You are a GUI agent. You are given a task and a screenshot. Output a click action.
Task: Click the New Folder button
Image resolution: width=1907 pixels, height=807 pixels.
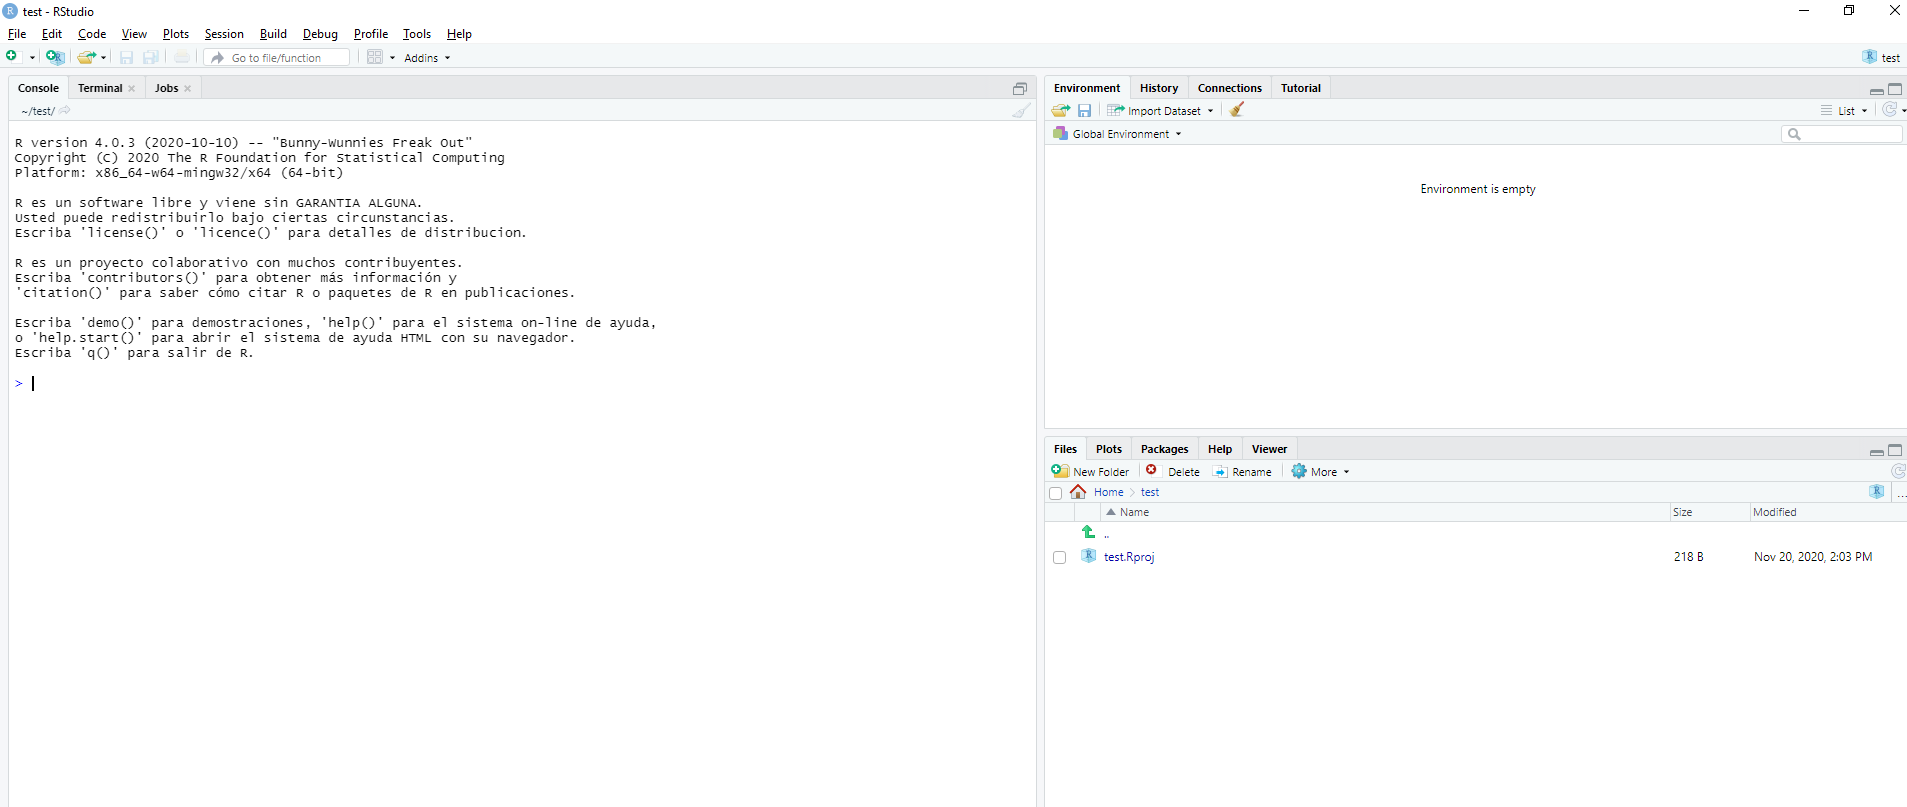tap(1091, 472)
